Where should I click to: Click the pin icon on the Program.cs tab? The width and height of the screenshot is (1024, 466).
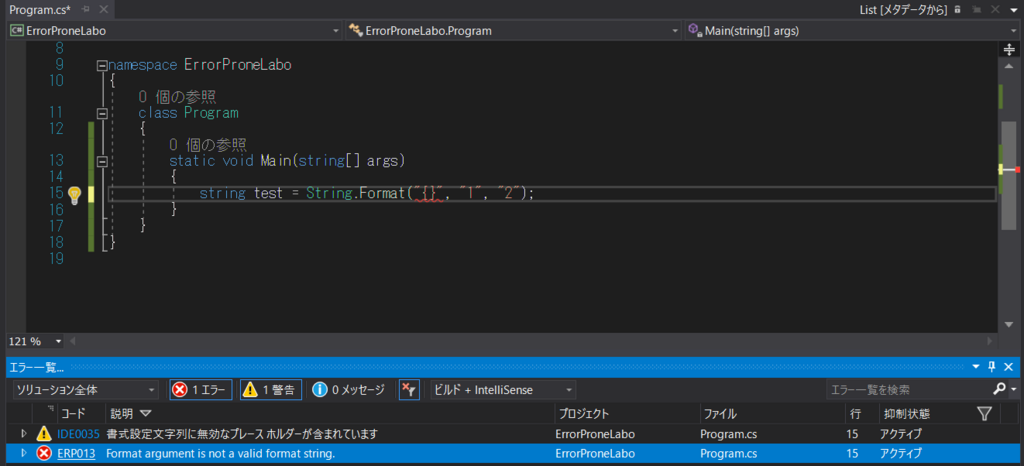pyautogui.click(x=85, y=9)
